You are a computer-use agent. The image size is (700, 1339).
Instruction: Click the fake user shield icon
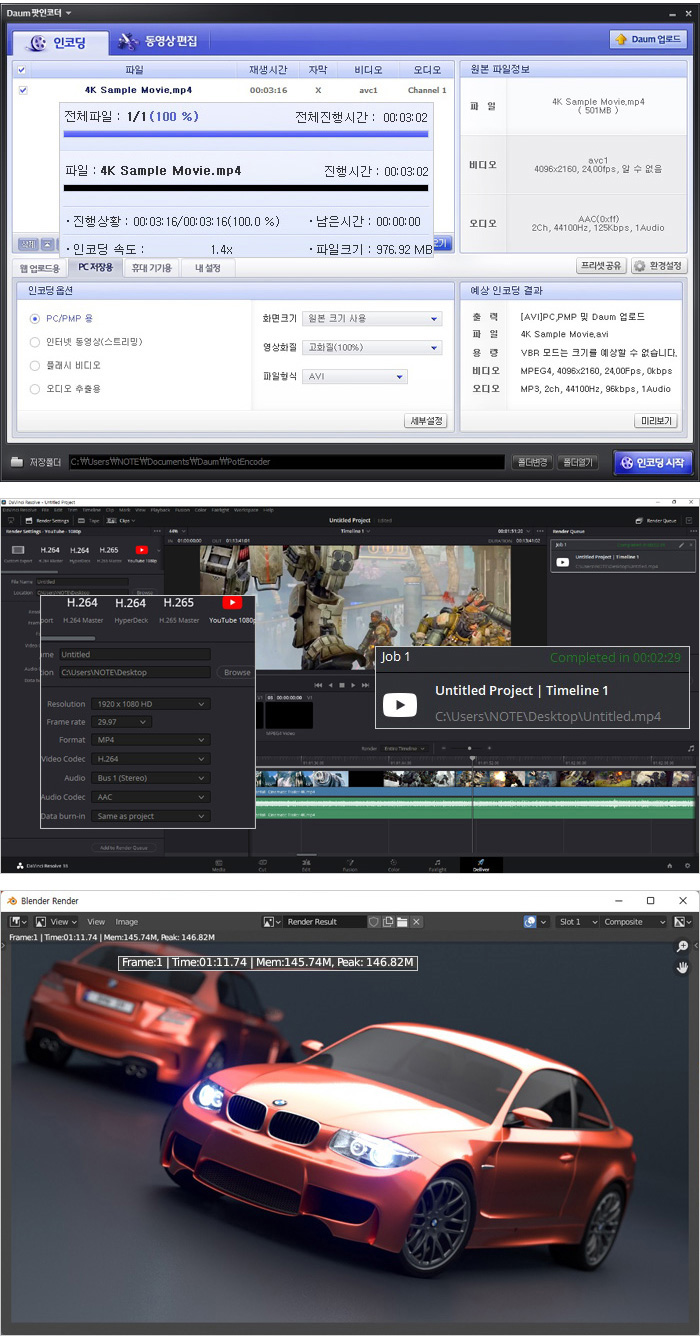(x=373, y=922)
